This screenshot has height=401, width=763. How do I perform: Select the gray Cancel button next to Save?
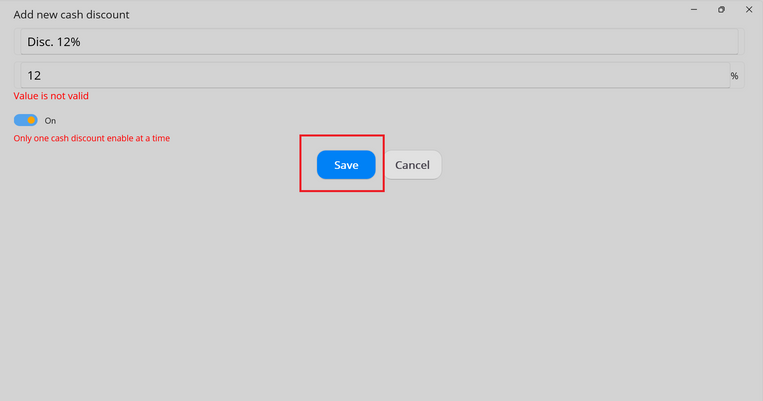pyautogui.click(x=413, y=165)
